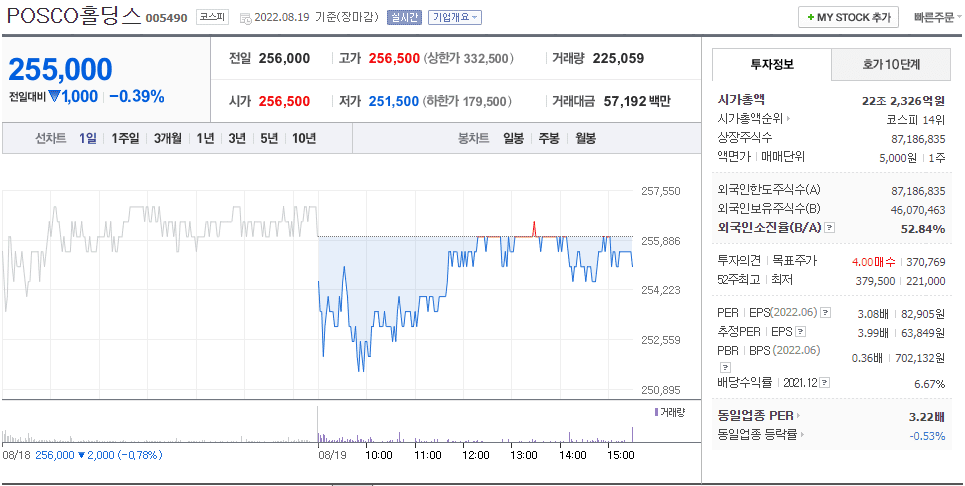Click 동일업종 PER value 3.22배

pos(927,417)
